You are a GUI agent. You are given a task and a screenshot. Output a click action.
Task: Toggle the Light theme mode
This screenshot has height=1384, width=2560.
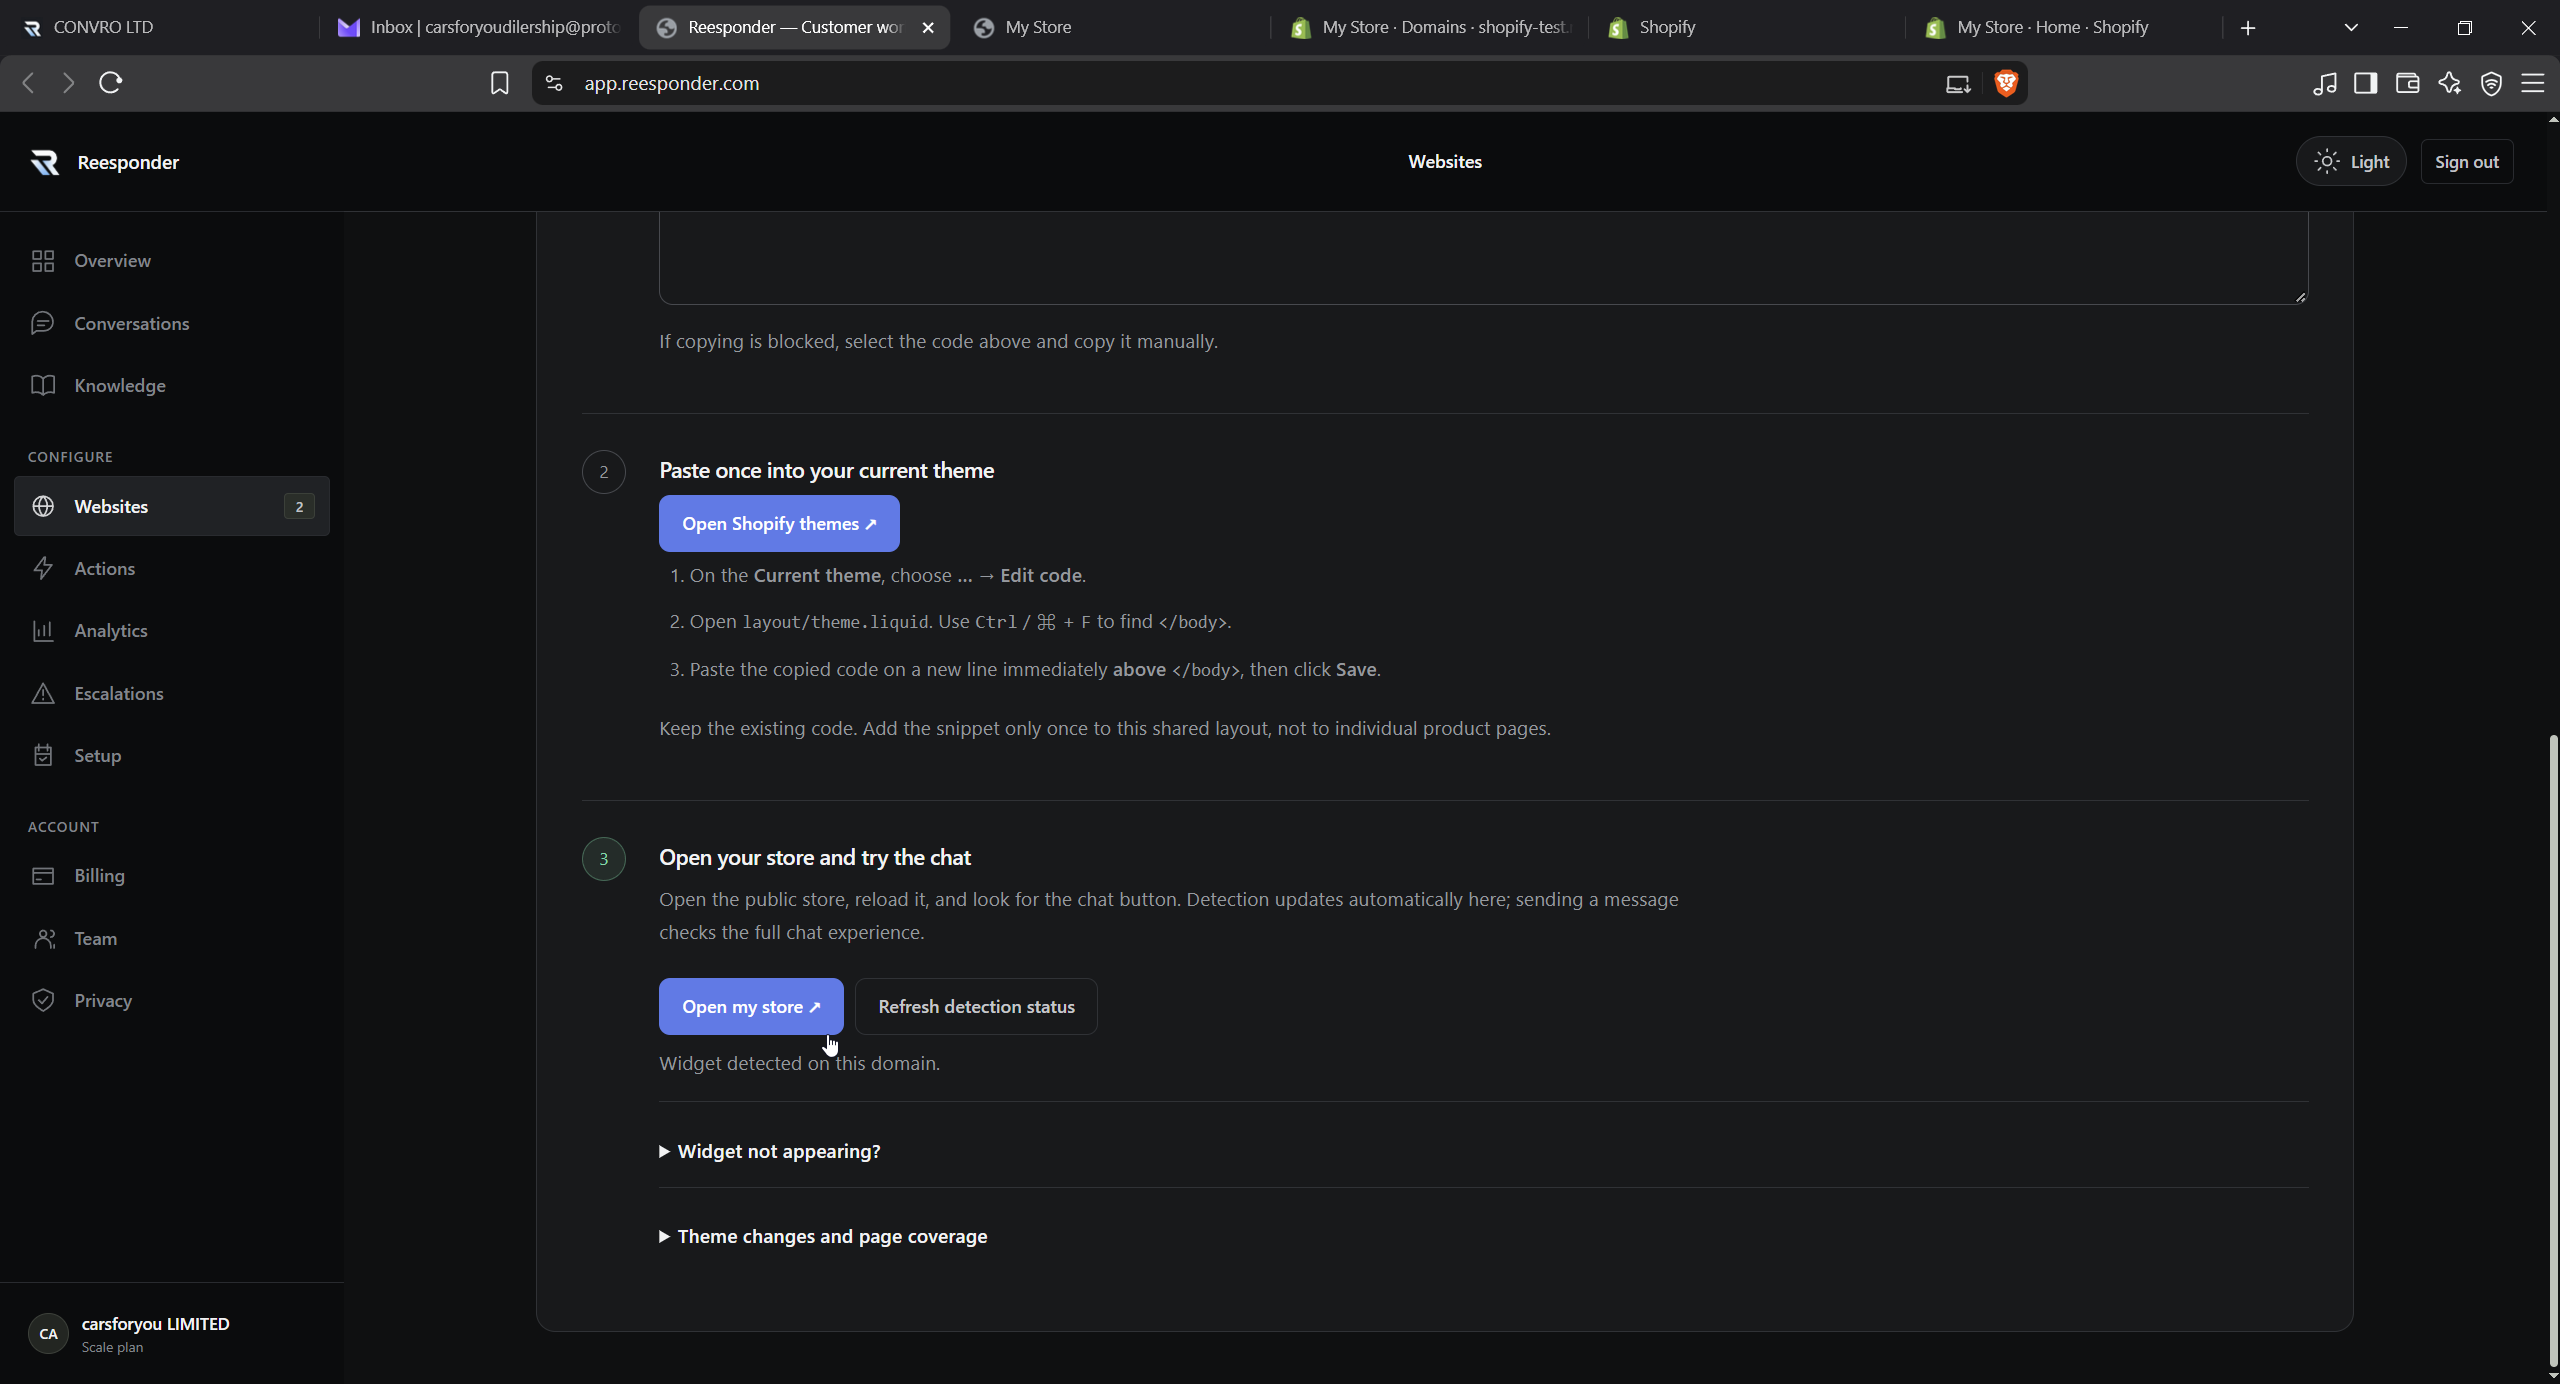coord(2351,162)
